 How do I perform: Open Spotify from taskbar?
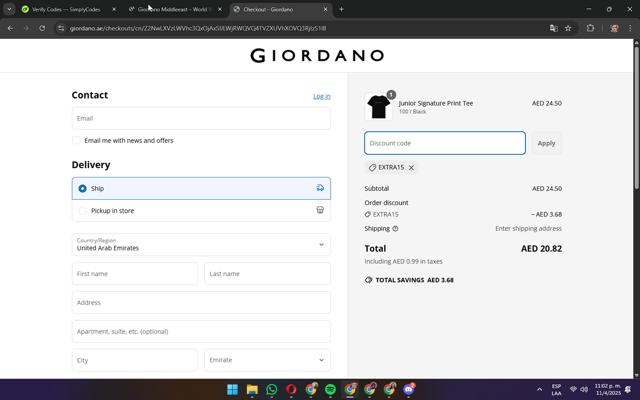[330, 389]
